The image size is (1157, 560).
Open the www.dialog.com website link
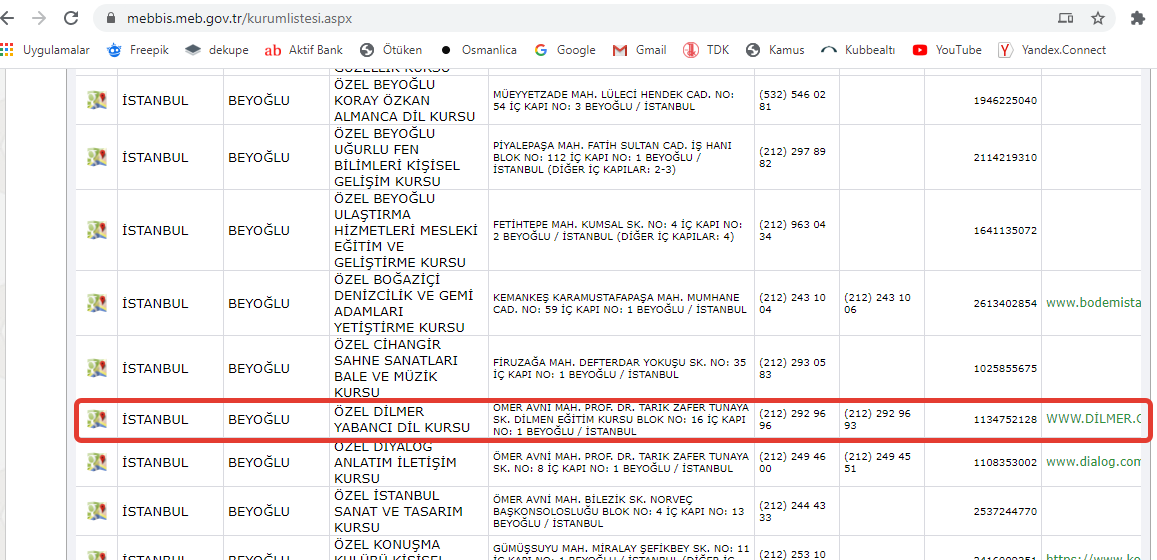click(1094, 462)
